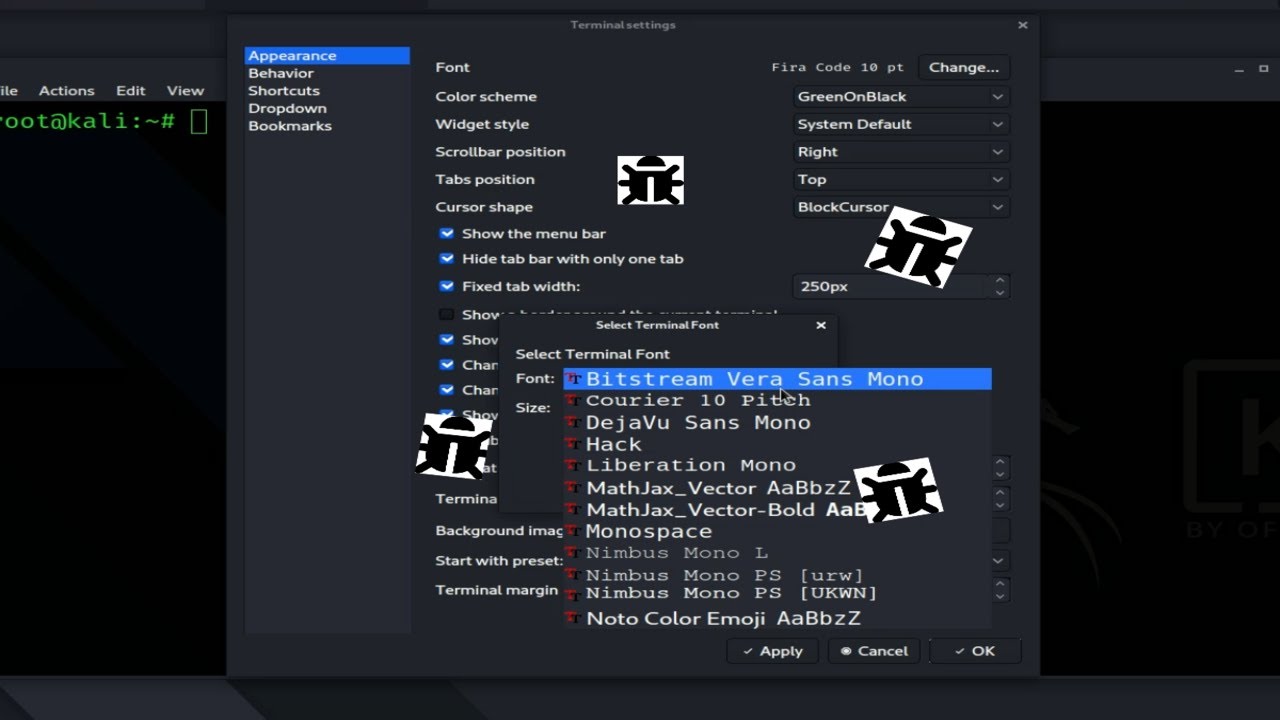The width and height of the screenshot is (1280, 720).
Task: Select Appearance in the settings sidebar
Action: click(327, 56)
